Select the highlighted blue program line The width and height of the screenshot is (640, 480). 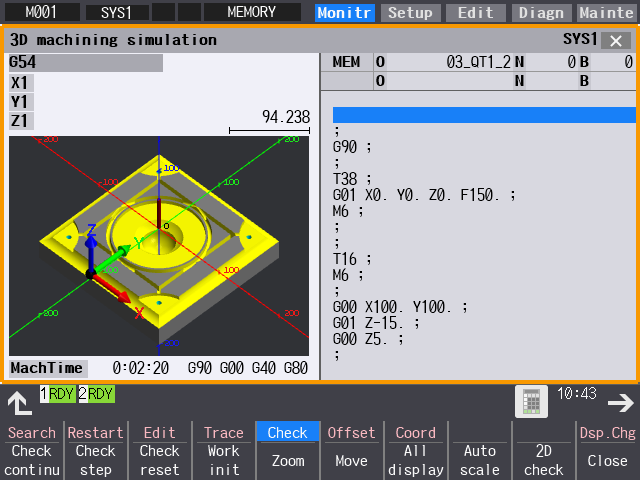tap(484, 115)
